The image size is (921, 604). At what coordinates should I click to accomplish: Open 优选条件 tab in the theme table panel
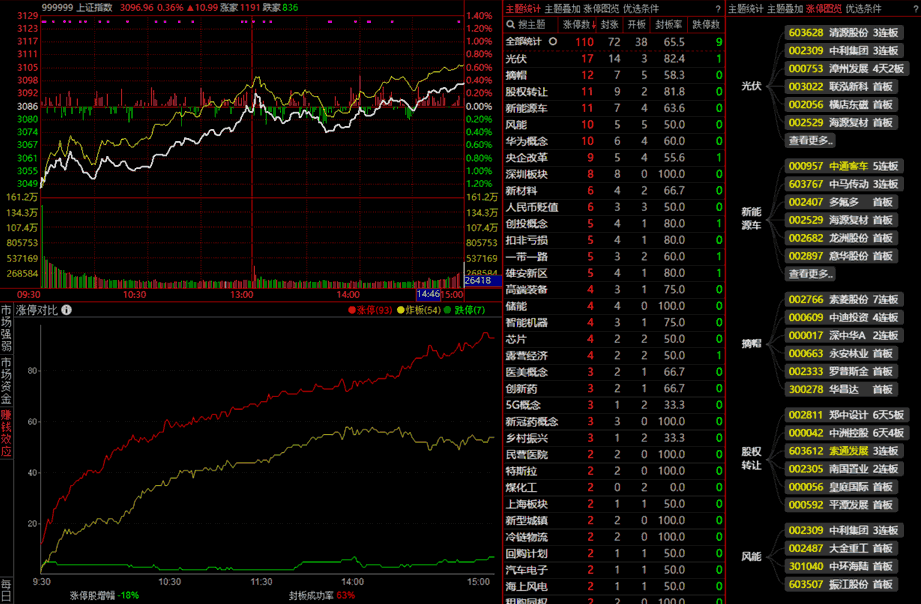click(x=641, y=9)
